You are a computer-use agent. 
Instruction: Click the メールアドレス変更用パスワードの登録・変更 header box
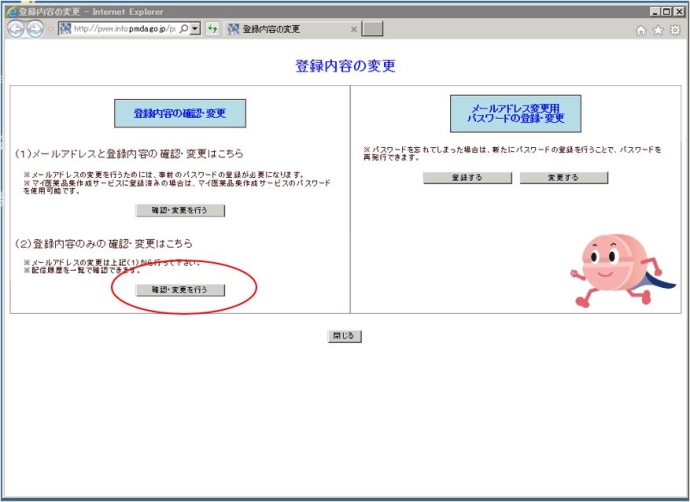click(515, 114)
